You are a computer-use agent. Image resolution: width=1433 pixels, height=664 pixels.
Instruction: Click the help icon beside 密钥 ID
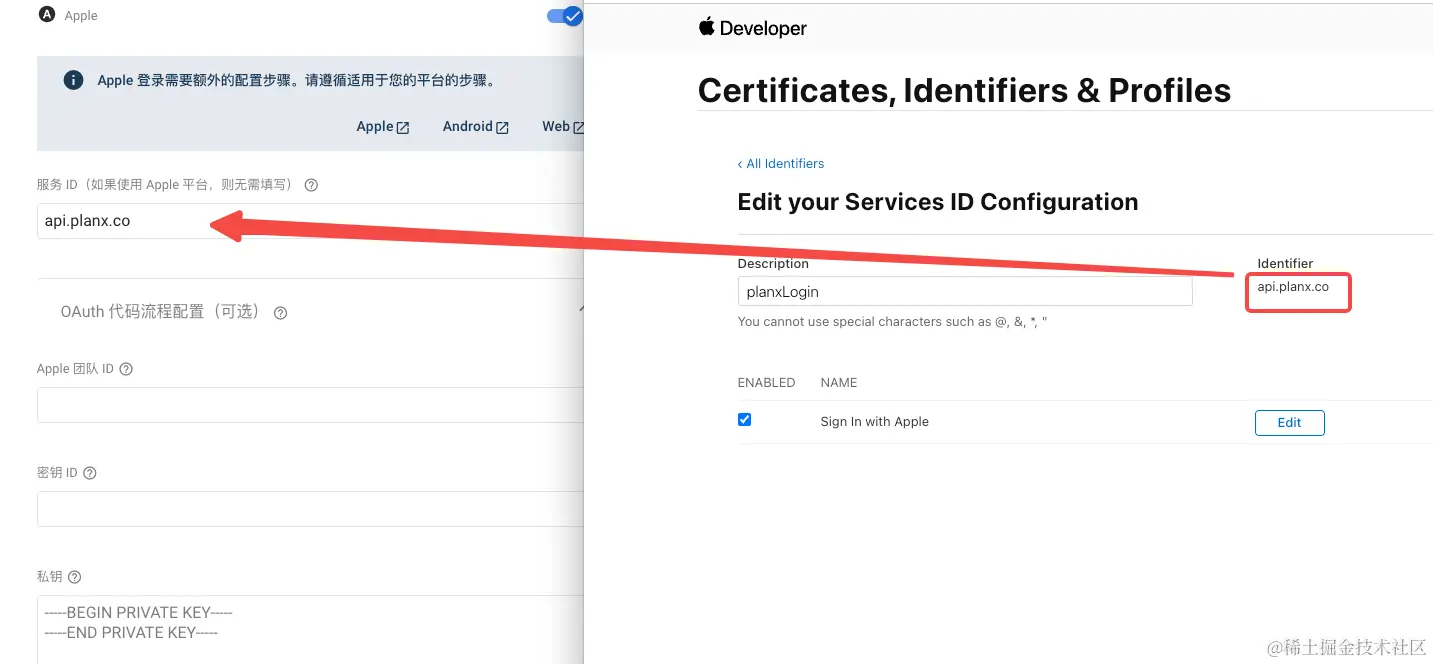point(90,473)
